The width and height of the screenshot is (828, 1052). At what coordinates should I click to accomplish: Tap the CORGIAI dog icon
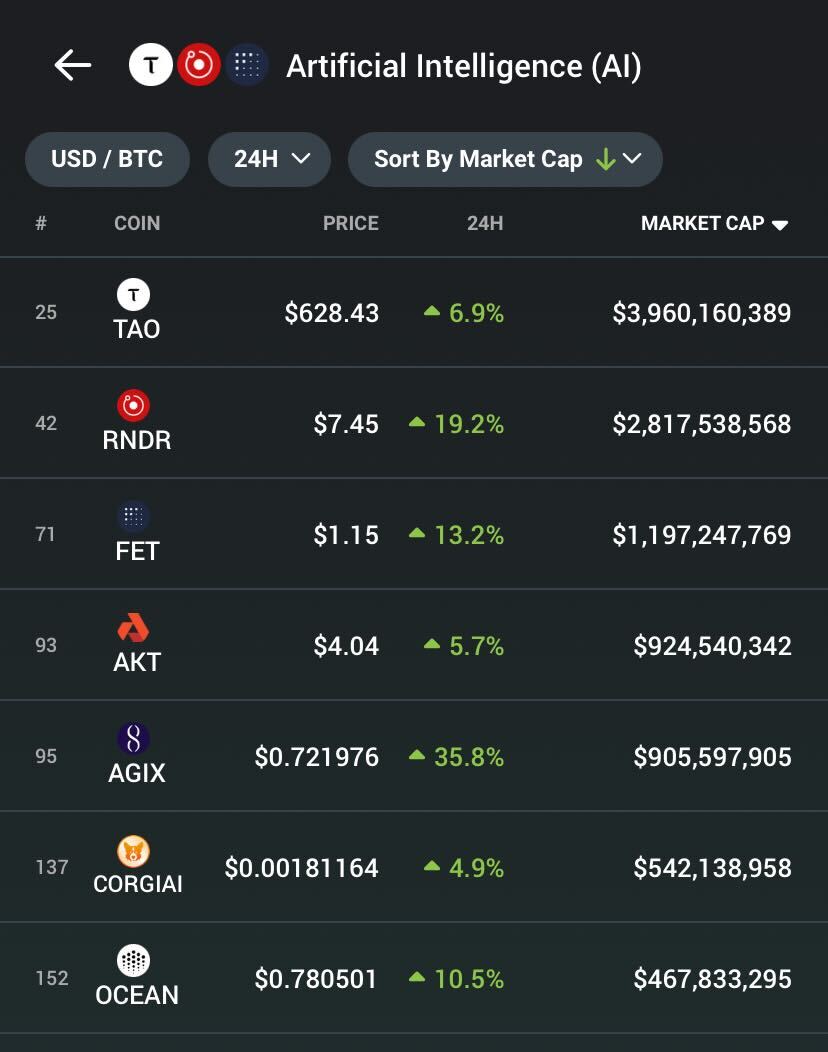(134, 849)
